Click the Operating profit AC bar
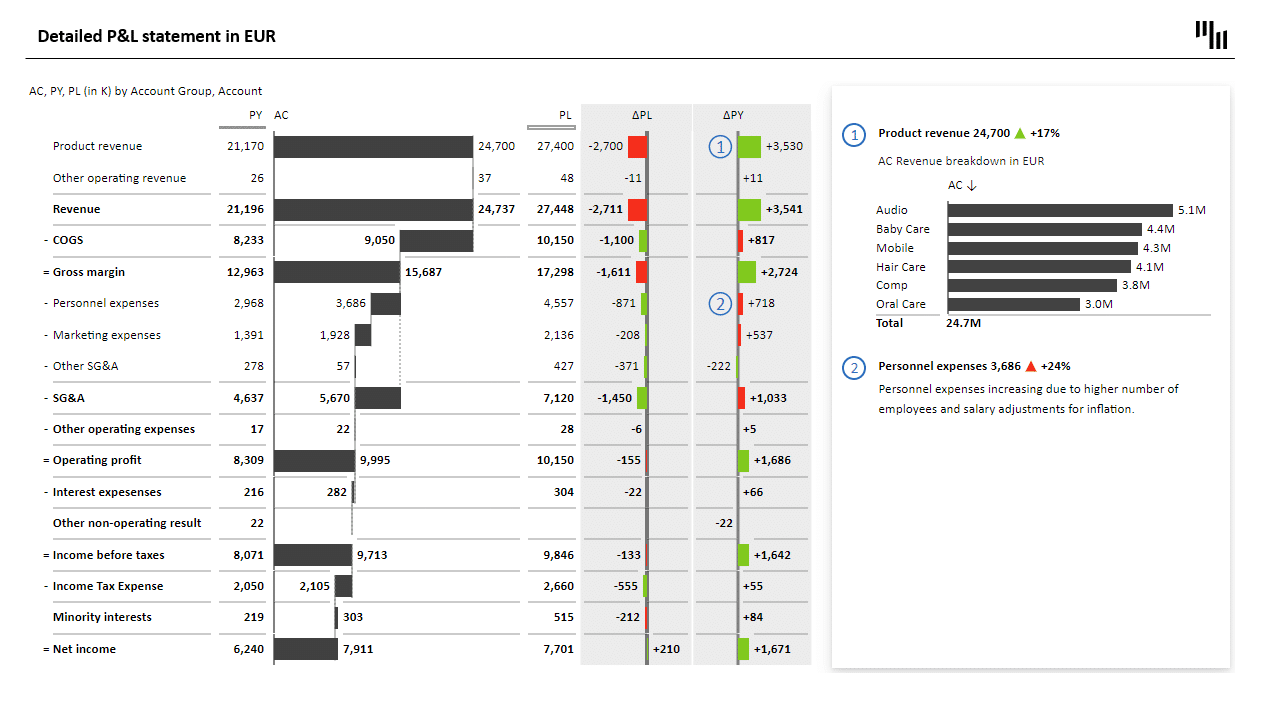The width and height of the screenshot is (1265, 706). pyautogui.click(x=315, y=460)
